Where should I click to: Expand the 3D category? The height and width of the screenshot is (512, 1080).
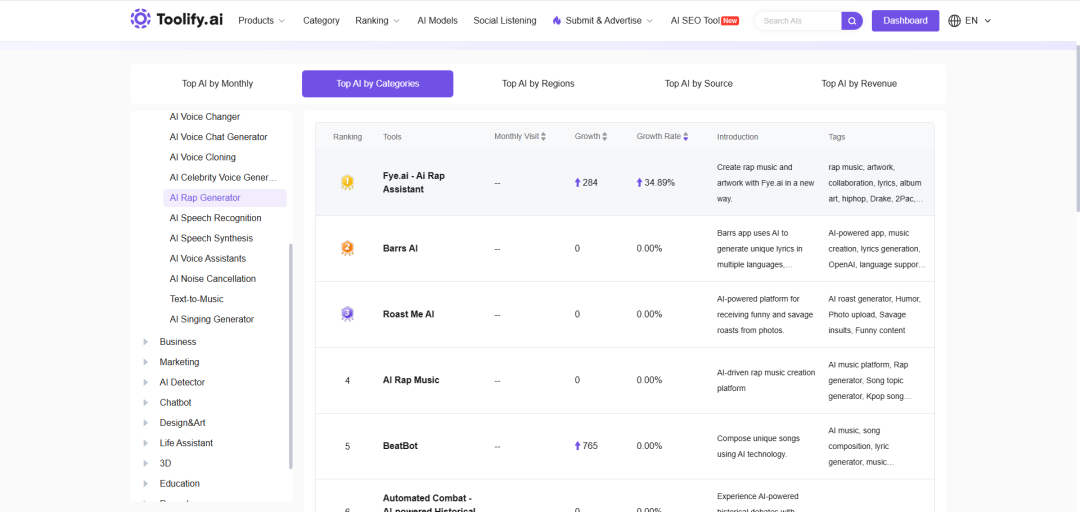(x=145, y=463)
